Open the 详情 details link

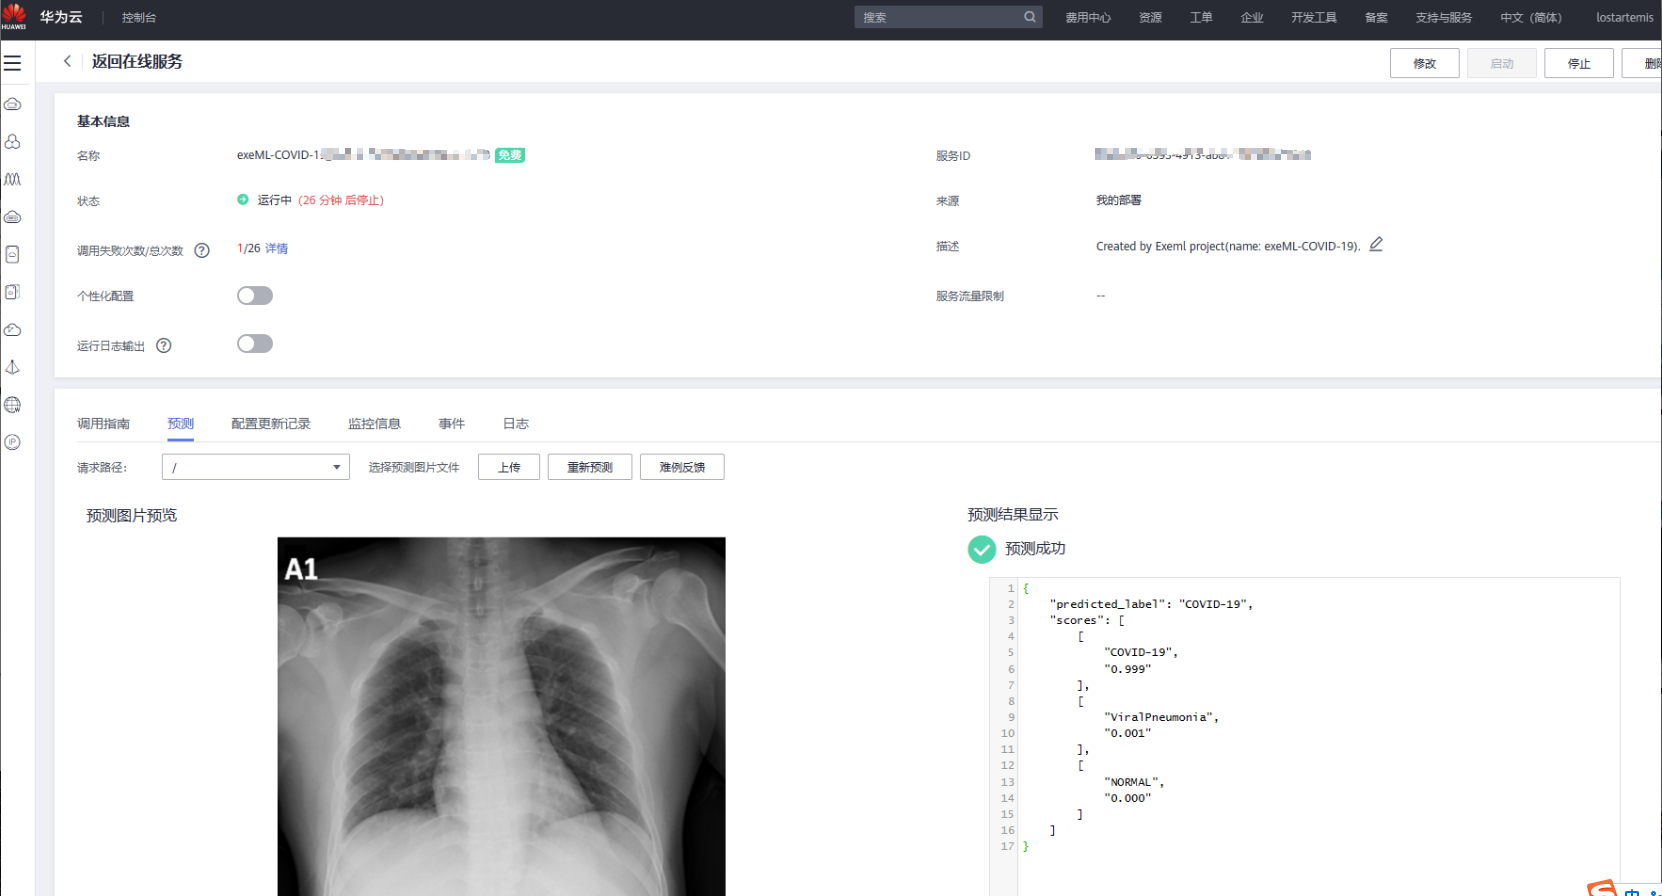276,249
